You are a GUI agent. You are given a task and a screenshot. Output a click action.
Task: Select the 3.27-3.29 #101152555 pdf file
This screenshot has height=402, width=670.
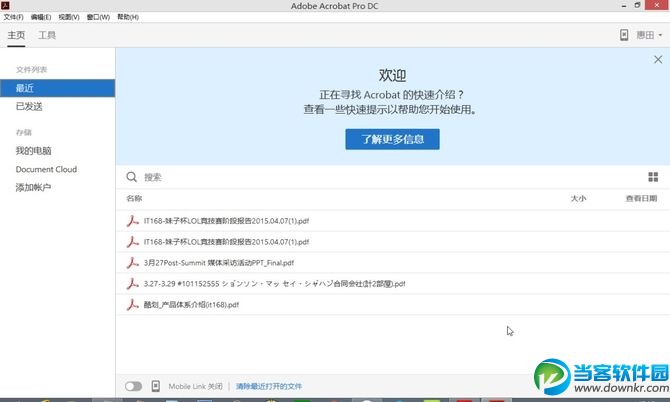(393, 284)
